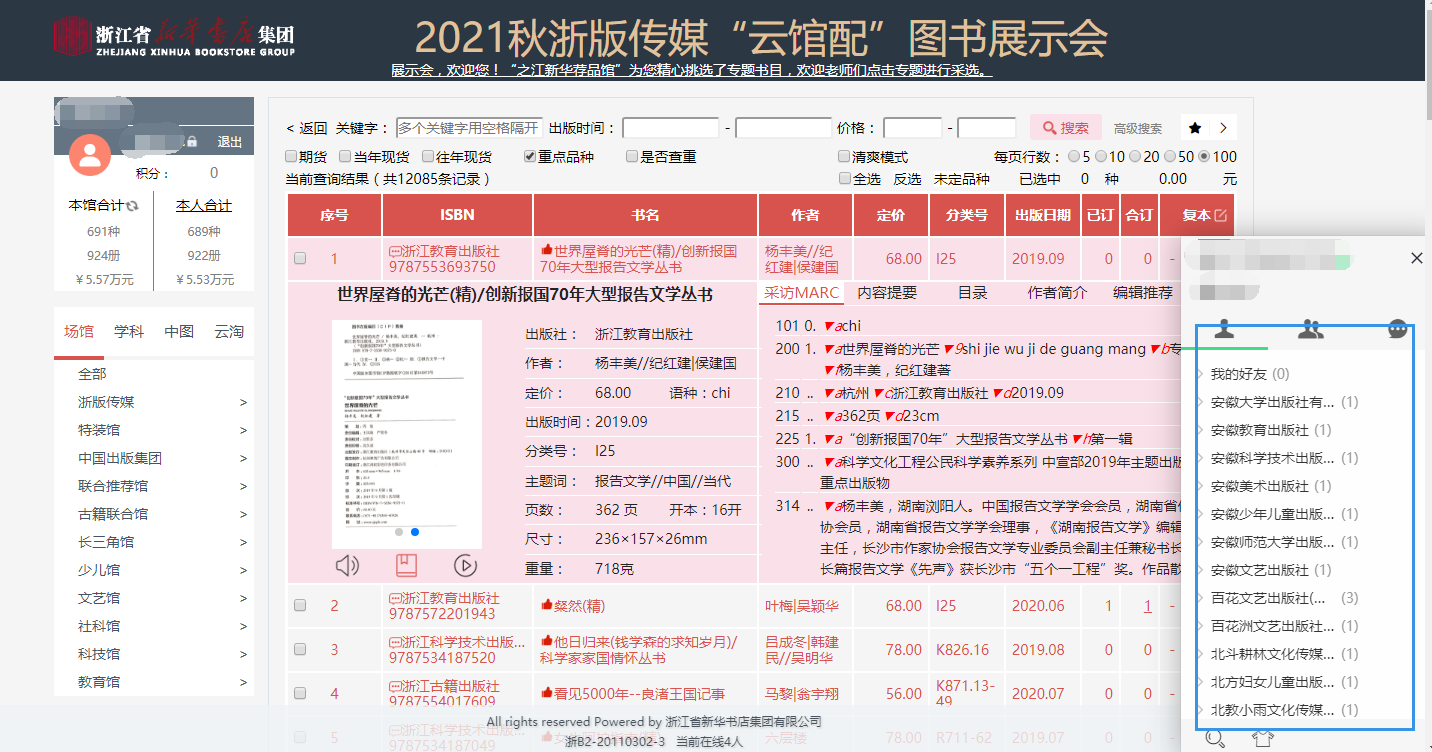
Task: Click thumbs-up icon beside 他日归来 title
Action: (x=547, y=641)
